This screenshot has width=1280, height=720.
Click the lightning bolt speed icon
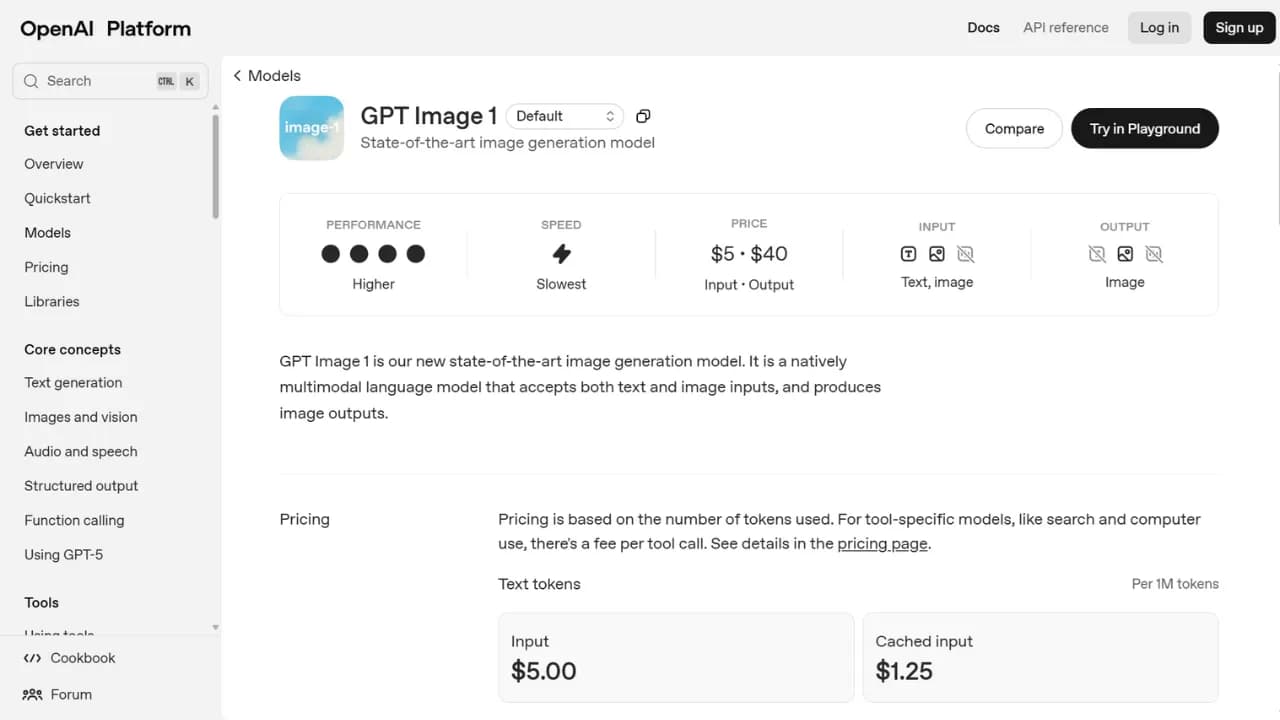(561, 253)
